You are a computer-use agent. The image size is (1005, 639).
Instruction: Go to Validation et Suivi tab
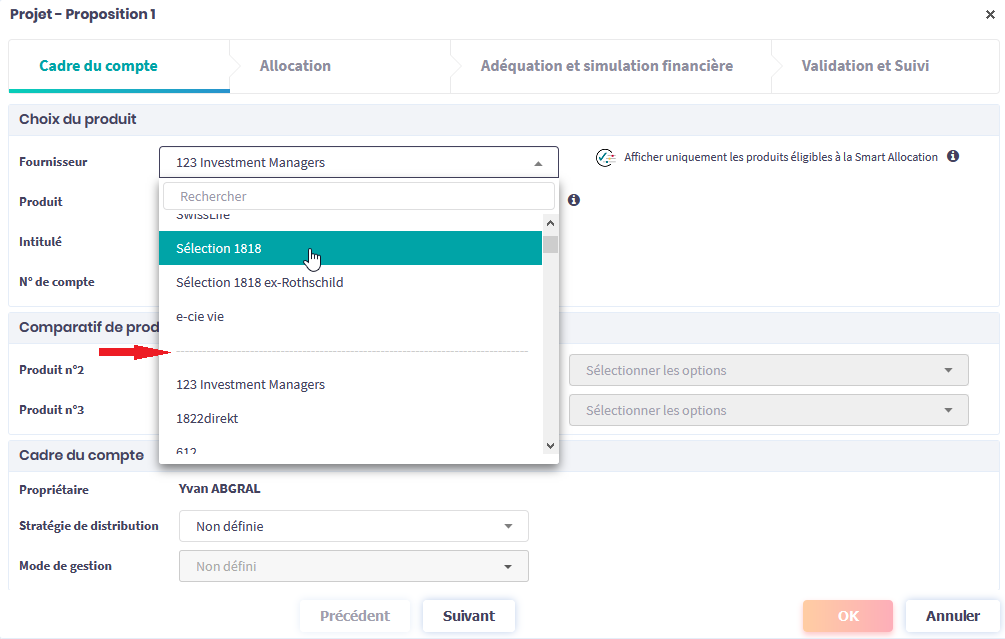click(865, 66)
